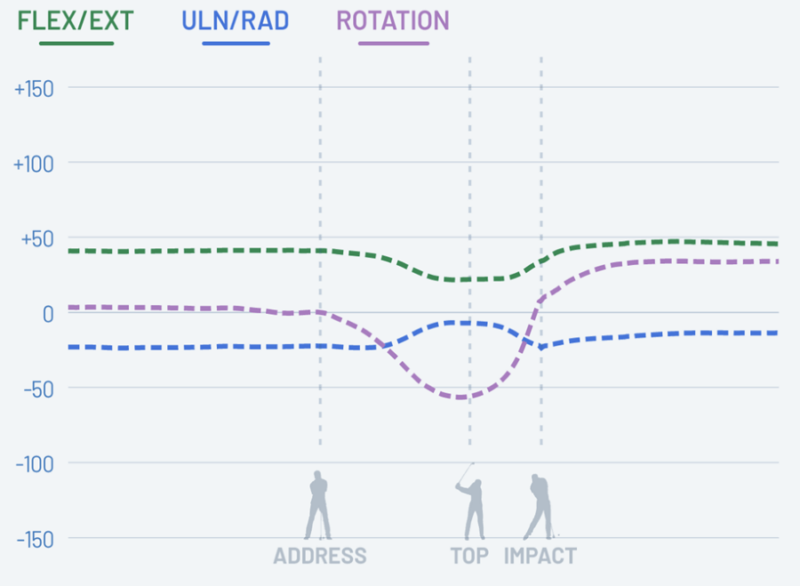The image size is (800, 586).
Task: Click the +150 y-axis label
Action: pos(33,88)
